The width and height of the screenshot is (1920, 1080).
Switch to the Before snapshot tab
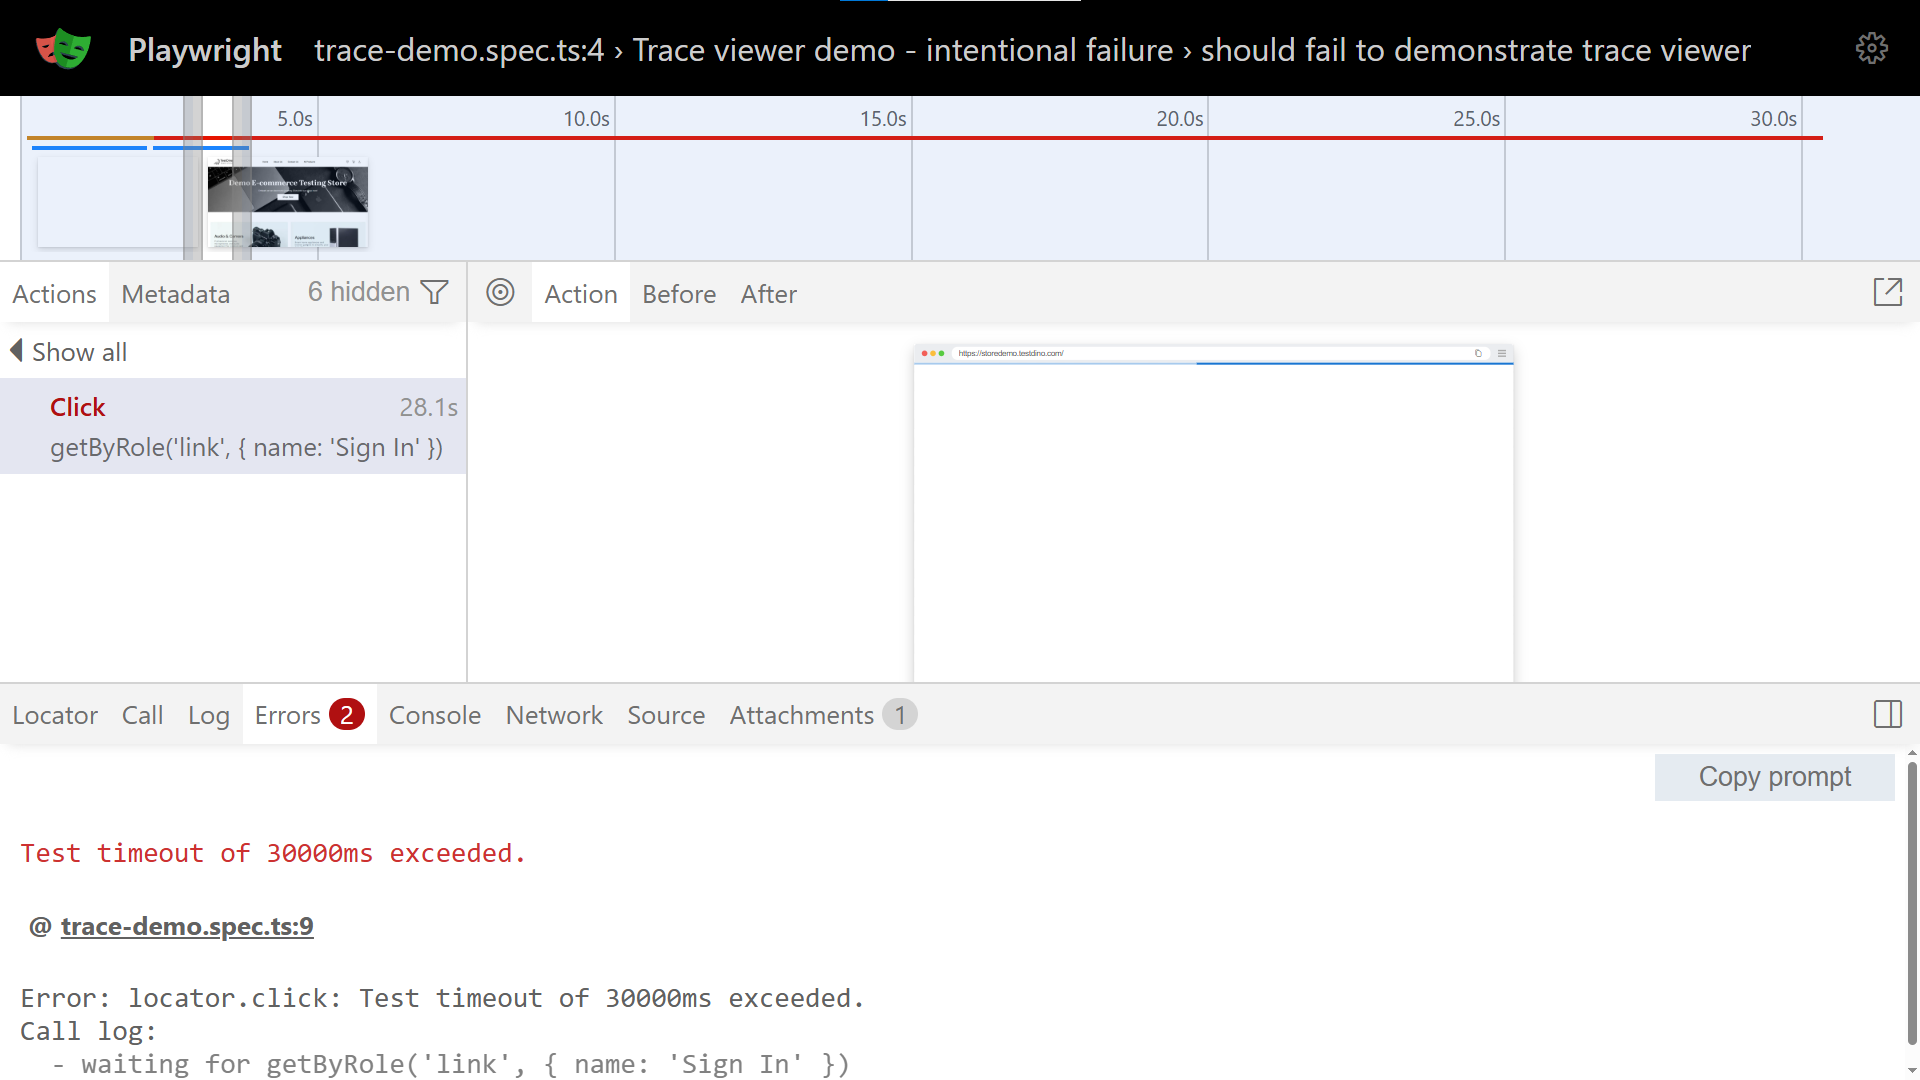tap(678, 294)
